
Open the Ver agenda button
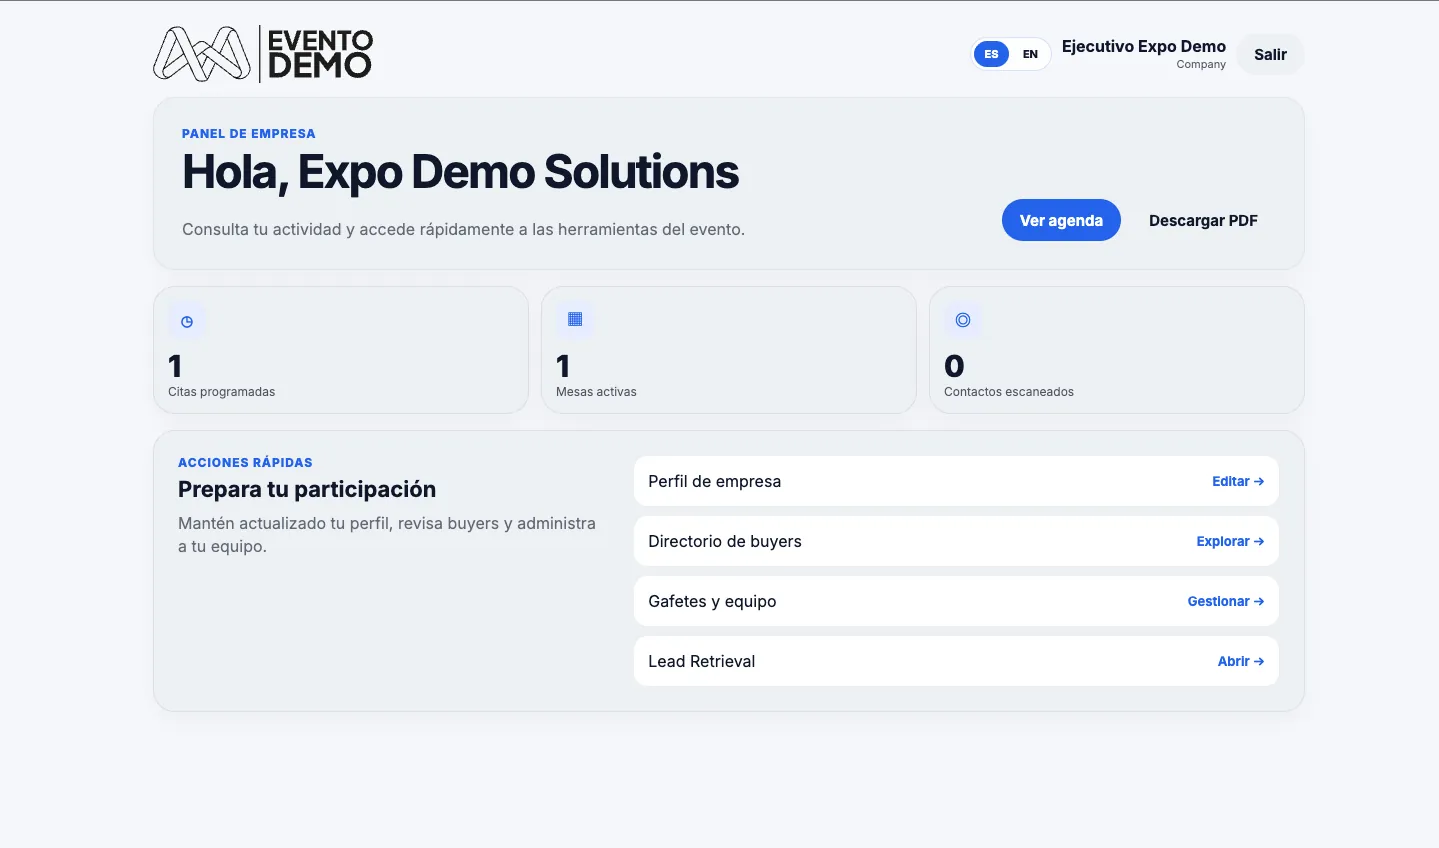click(1061, 220)
